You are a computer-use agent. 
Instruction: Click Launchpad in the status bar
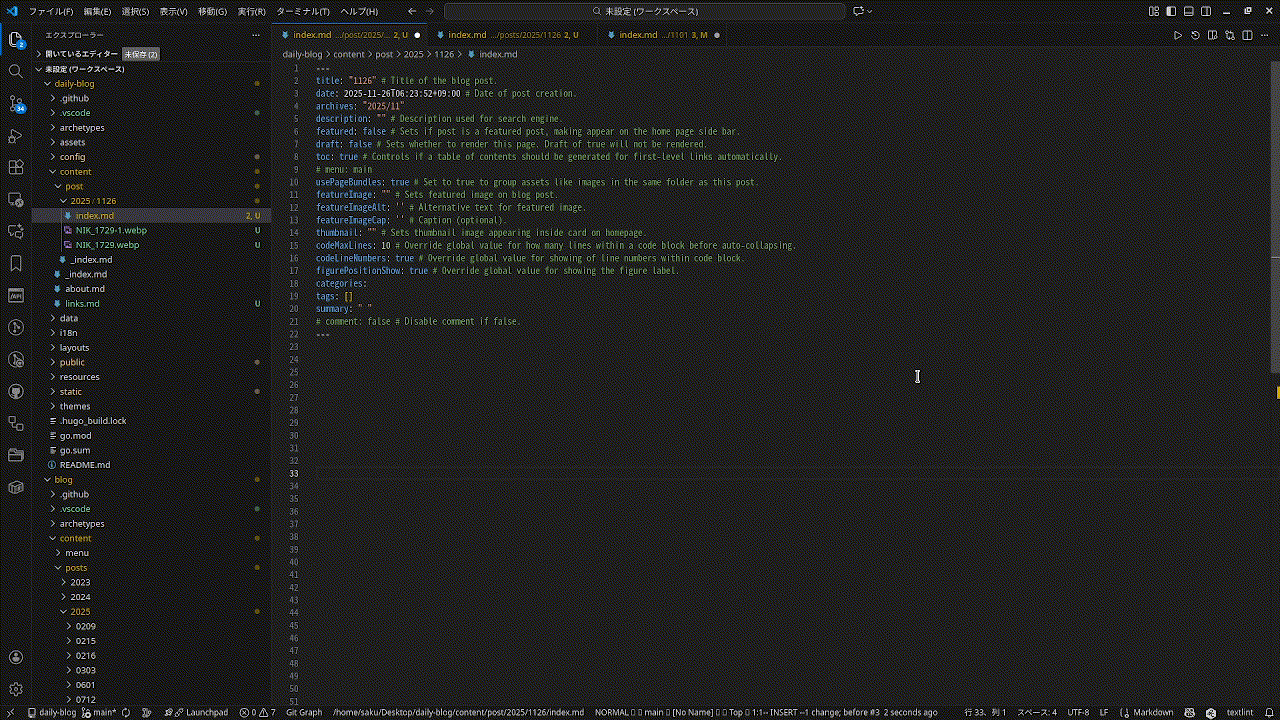(x=206, y=712)
